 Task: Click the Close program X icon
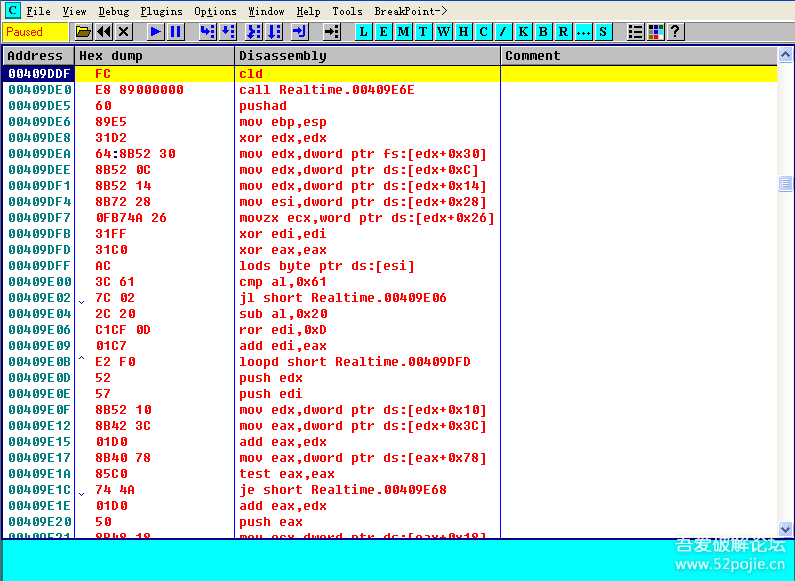click(124, 32)
